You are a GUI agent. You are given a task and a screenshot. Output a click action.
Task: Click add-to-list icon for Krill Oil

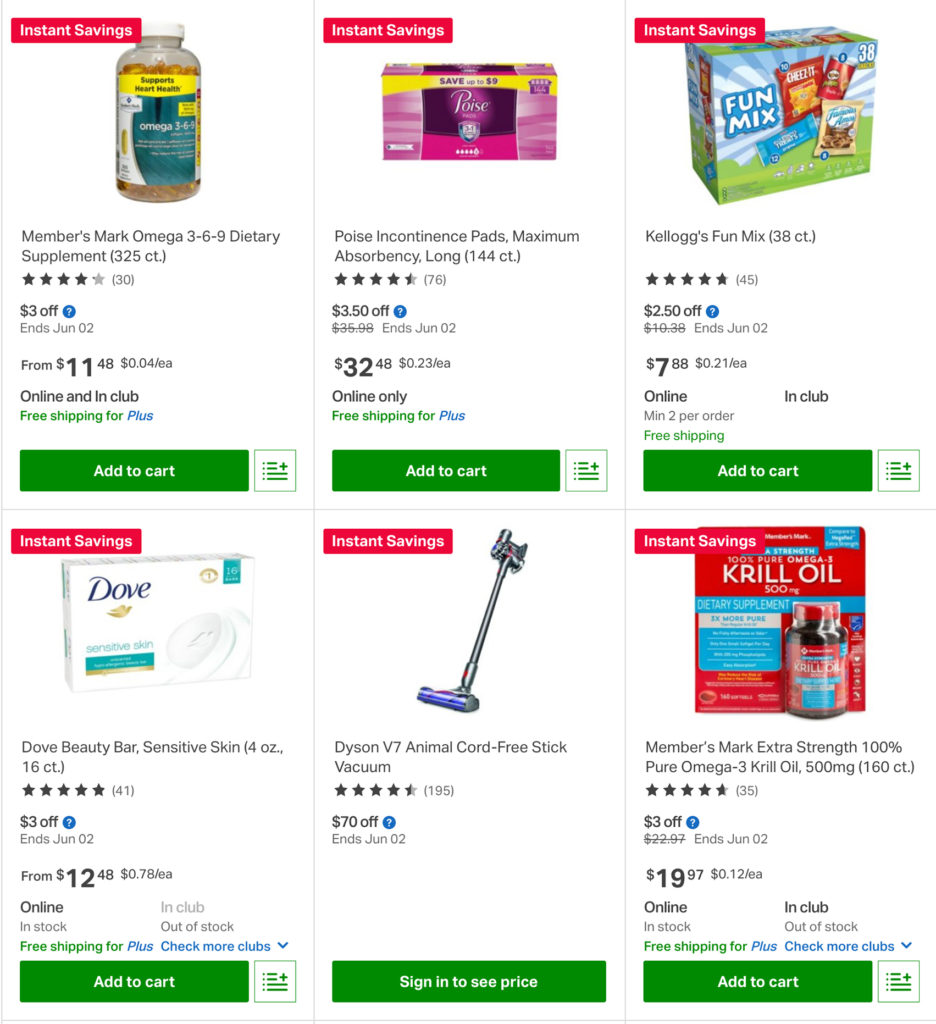pyautogui.click(x=898, y=982)
